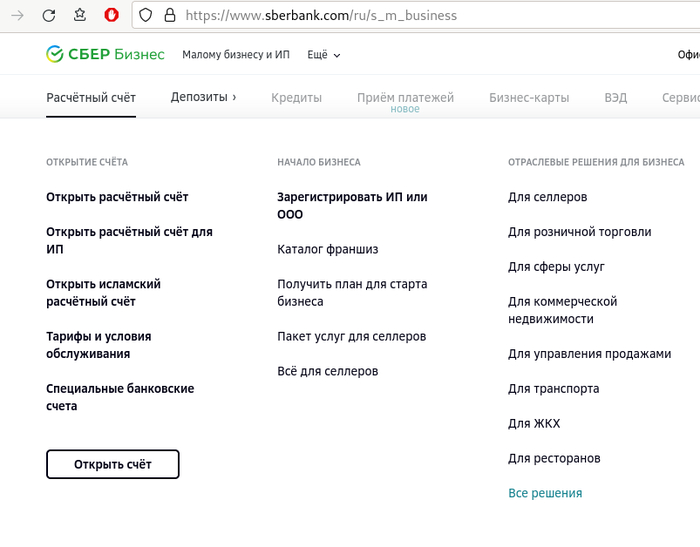Viewport: 700px width, 547px height.
Task: Expand the Ещё dropdown menu
Action: click(324, 55)
